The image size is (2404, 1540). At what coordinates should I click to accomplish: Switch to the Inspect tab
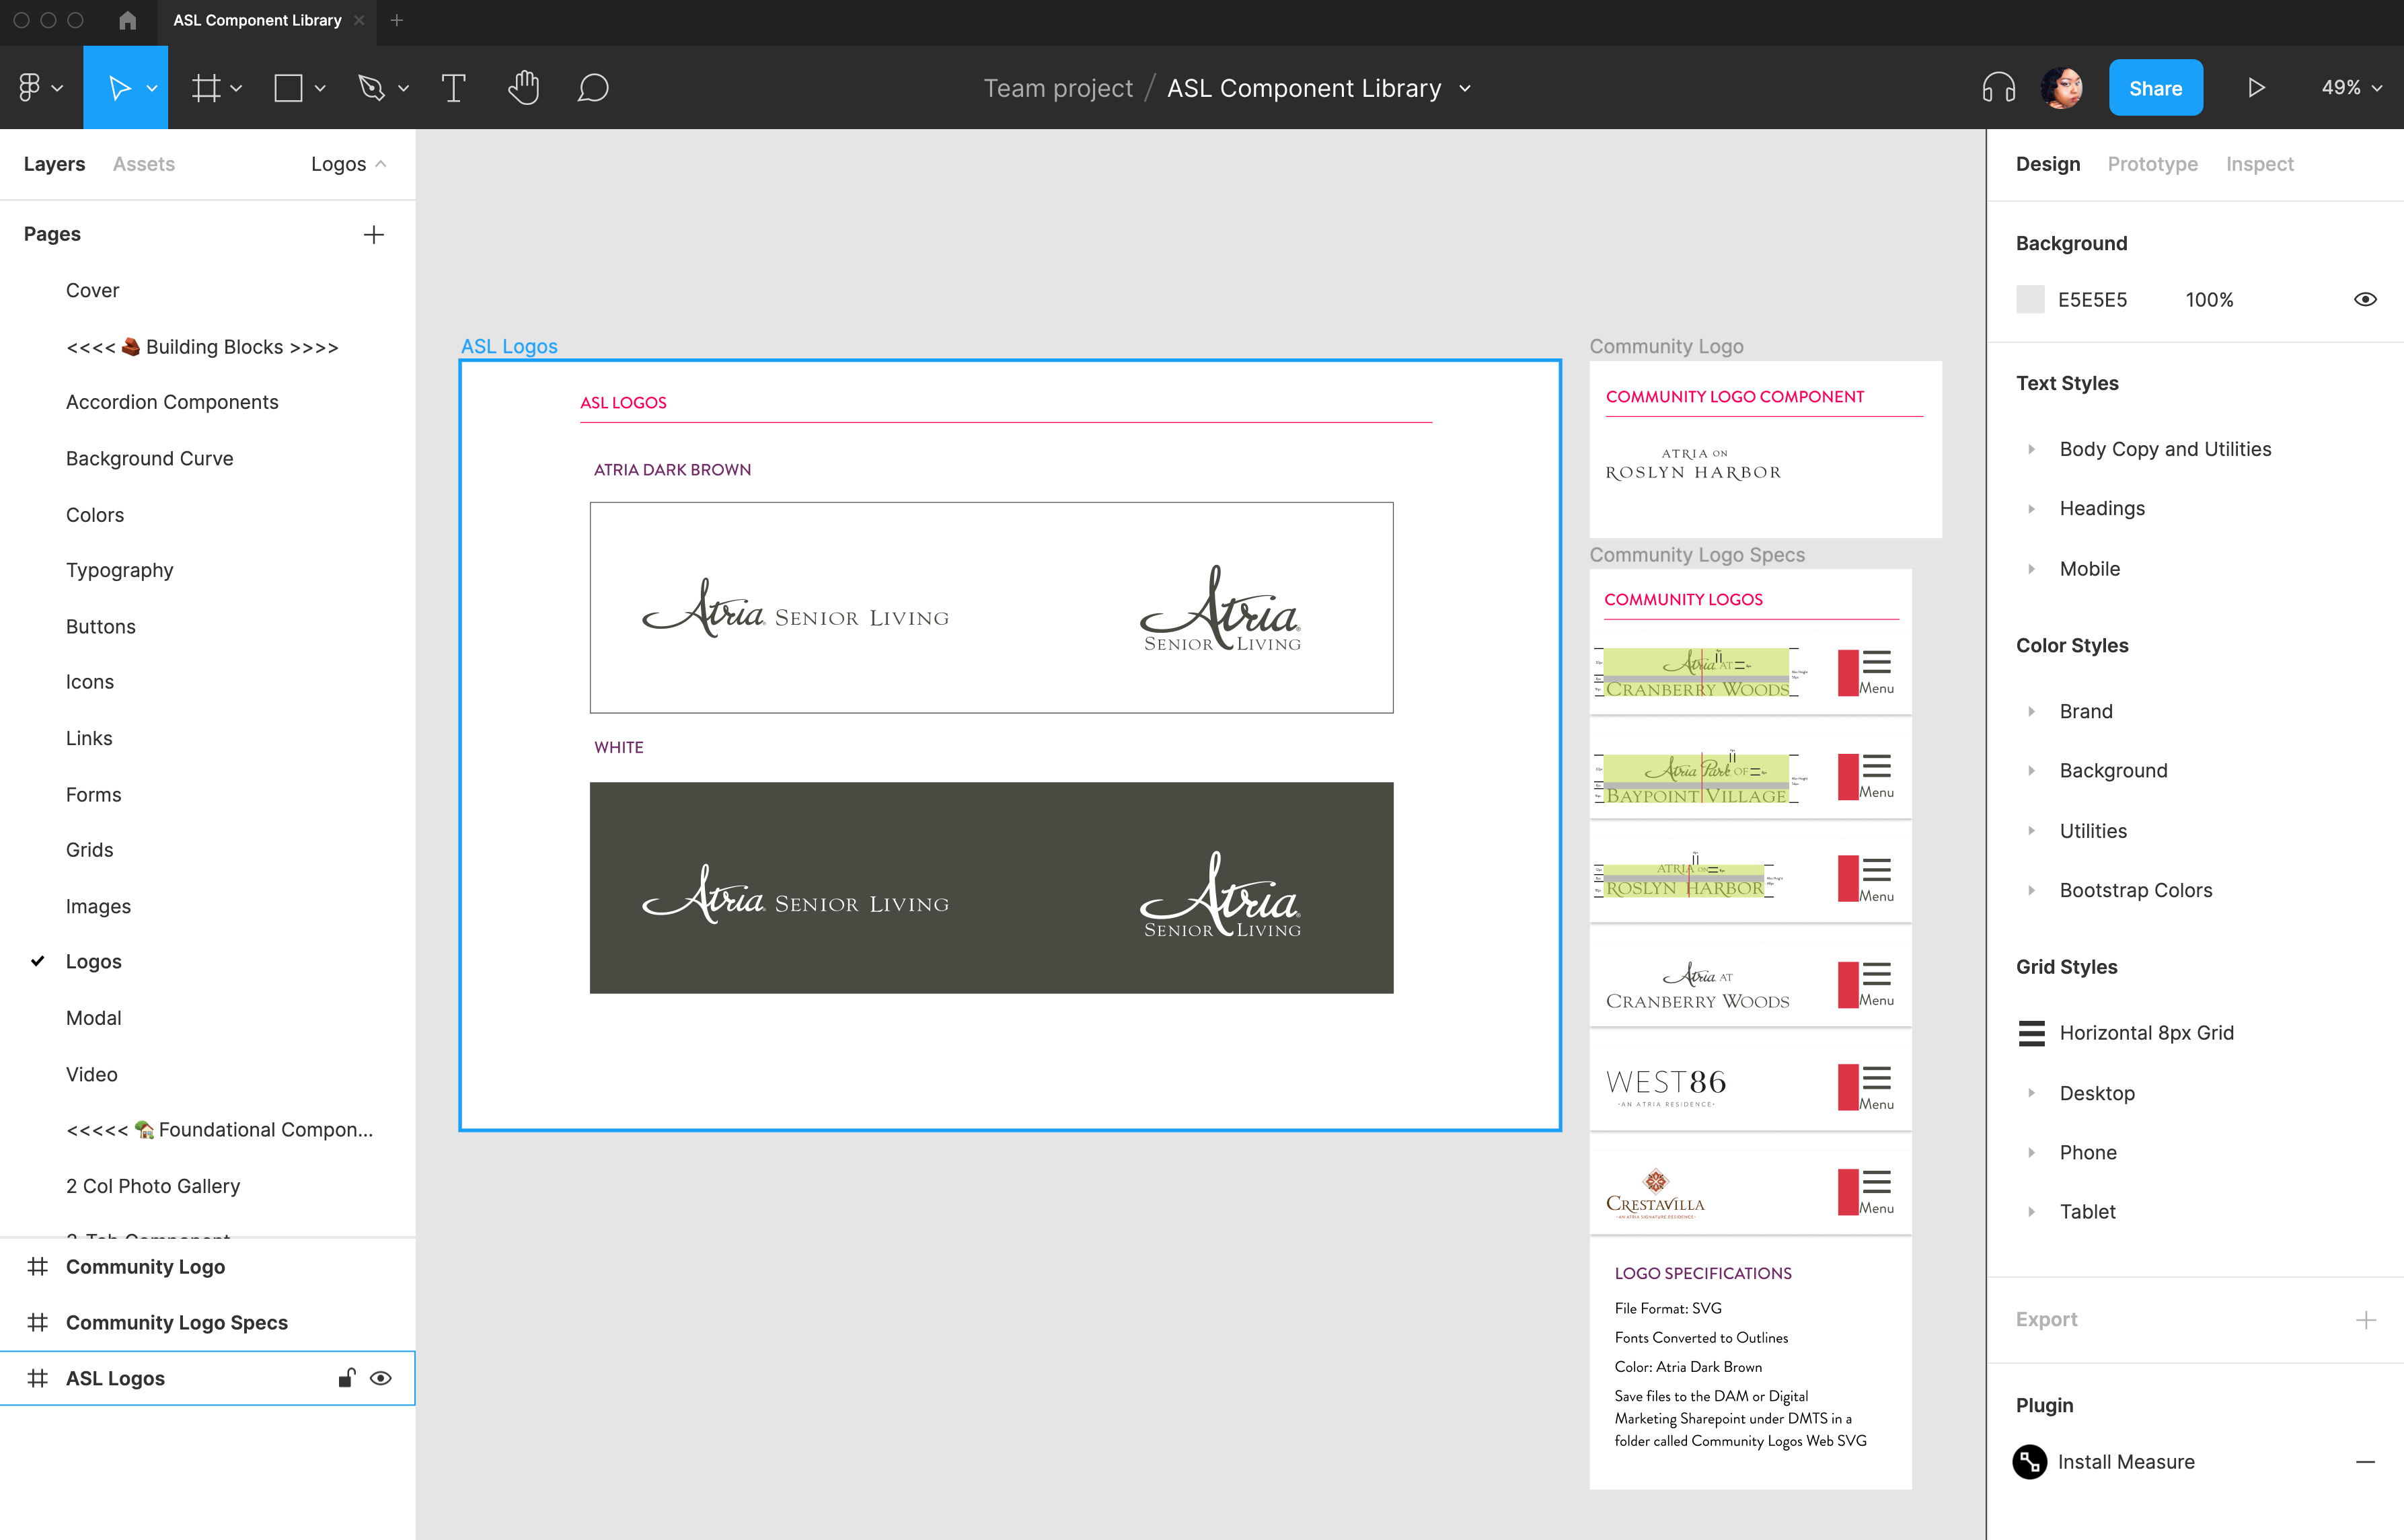click(2259, 164)
